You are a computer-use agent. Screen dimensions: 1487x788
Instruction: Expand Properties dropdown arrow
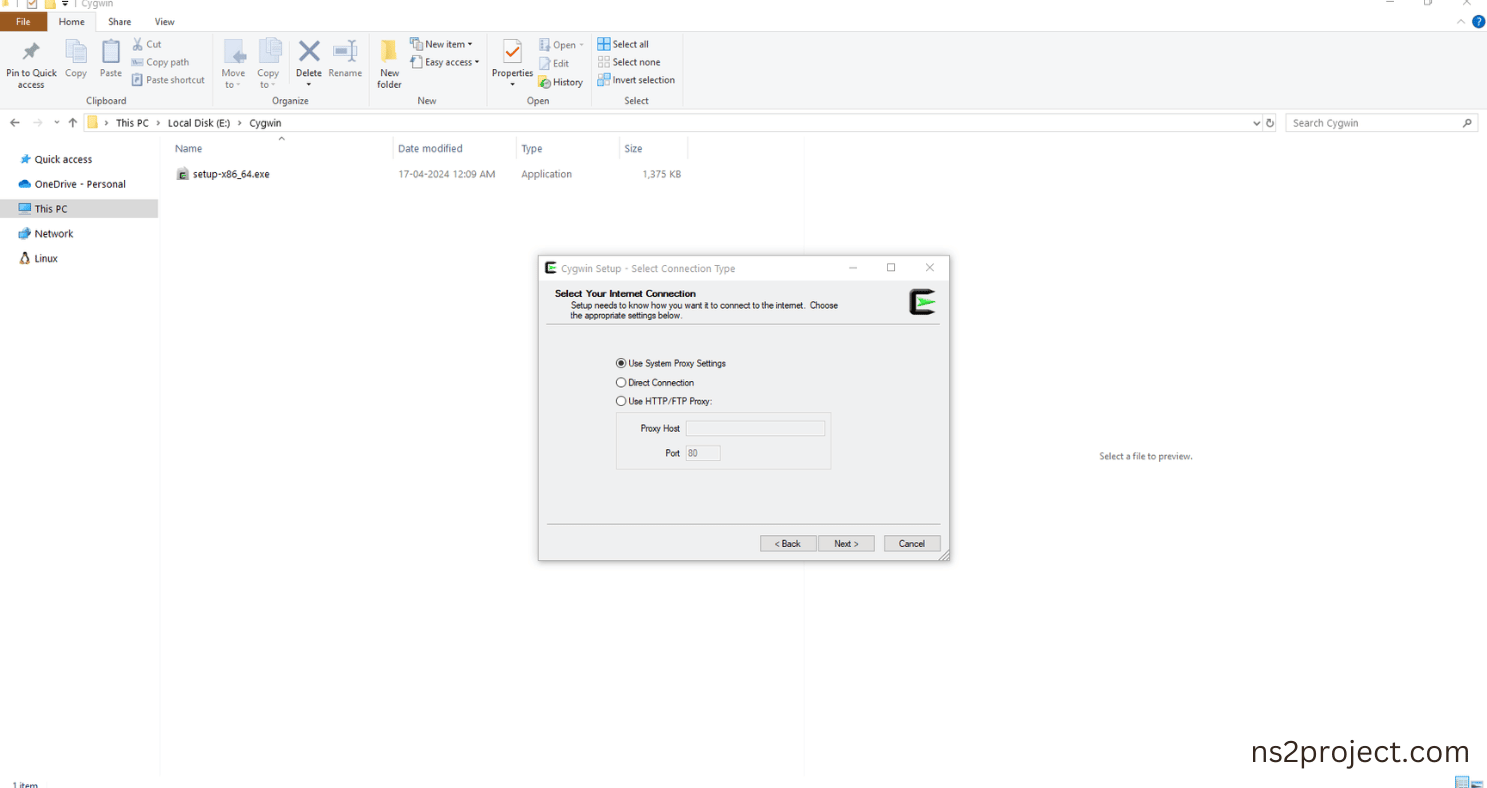click(x=512, y=84)
